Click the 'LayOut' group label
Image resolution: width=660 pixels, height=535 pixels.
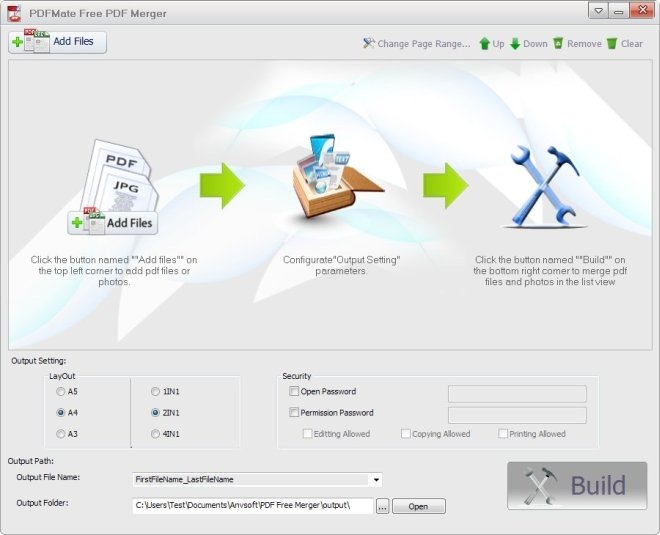coord(62,376)
